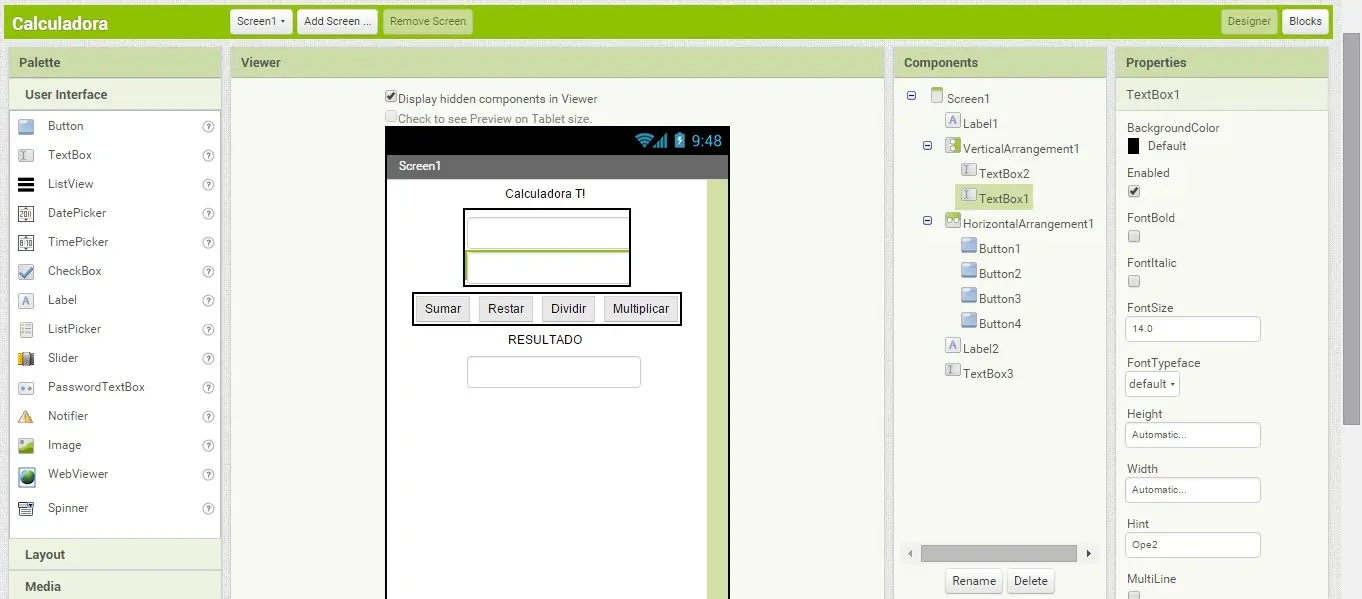
Task: Rename the selected component
Action: pos(974,581)
